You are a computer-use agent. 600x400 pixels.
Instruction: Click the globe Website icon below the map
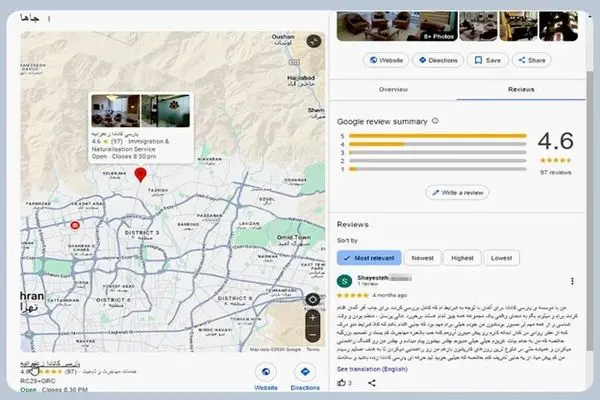pos(266,372)
